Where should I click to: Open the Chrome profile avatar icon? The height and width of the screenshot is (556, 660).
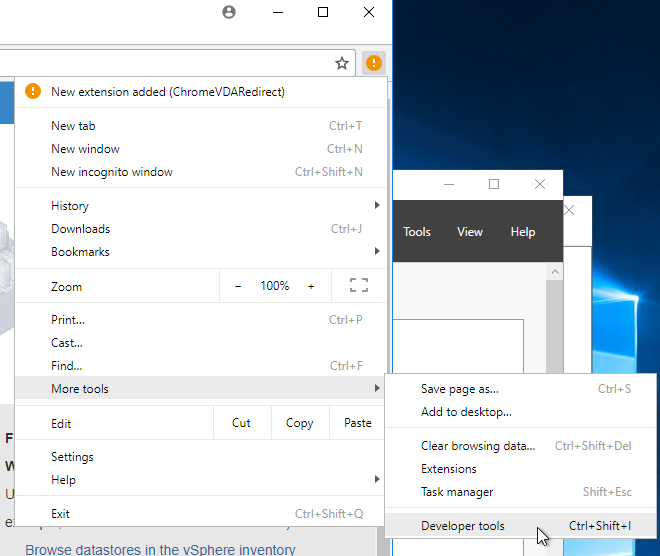[x=229, y=12]
